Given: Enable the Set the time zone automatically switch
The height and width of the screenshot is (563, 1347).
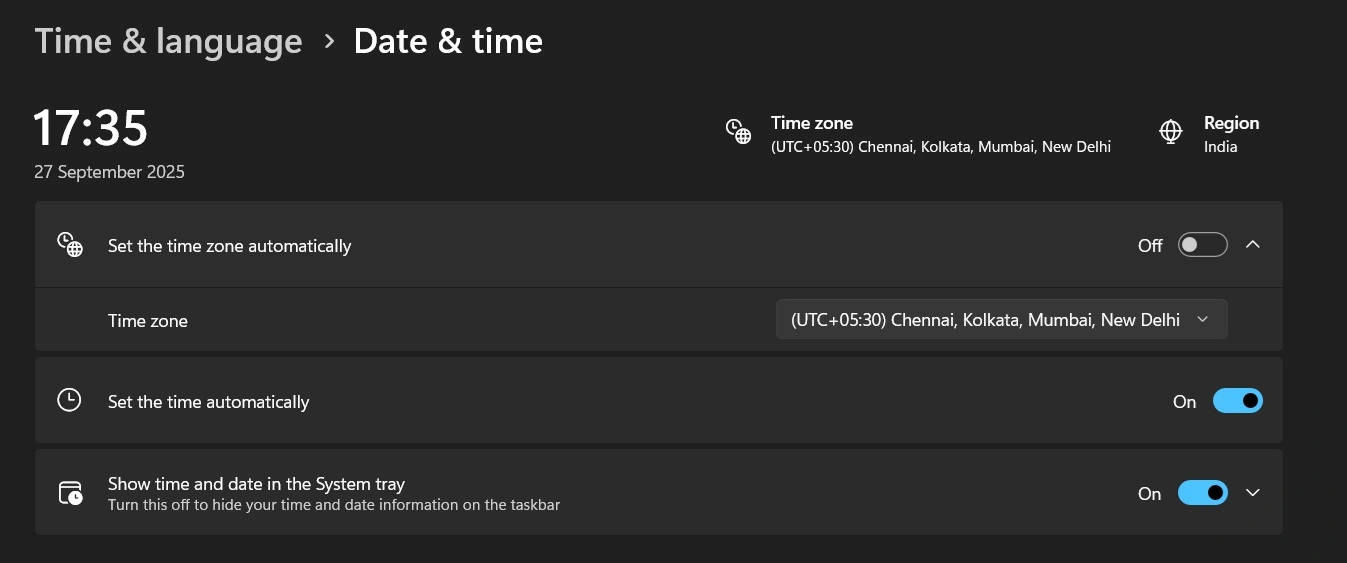Looking at the screenshot, I should coord(1202,245).
